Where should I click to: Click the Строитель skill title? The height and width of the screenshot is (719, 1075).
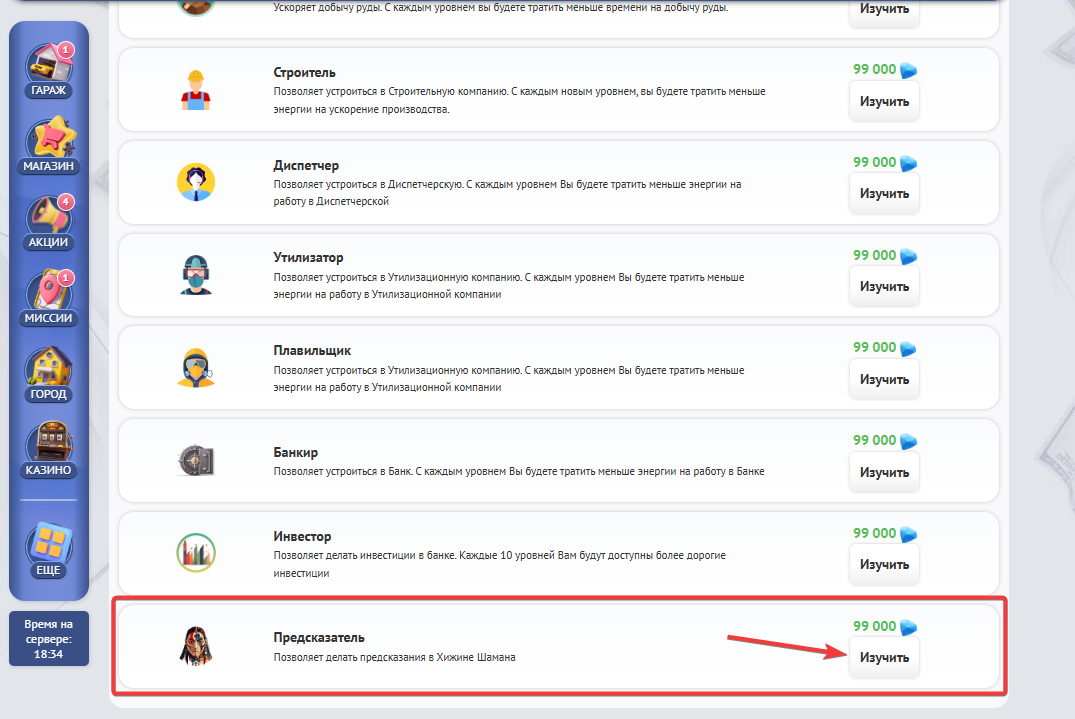tap(304, 73)
